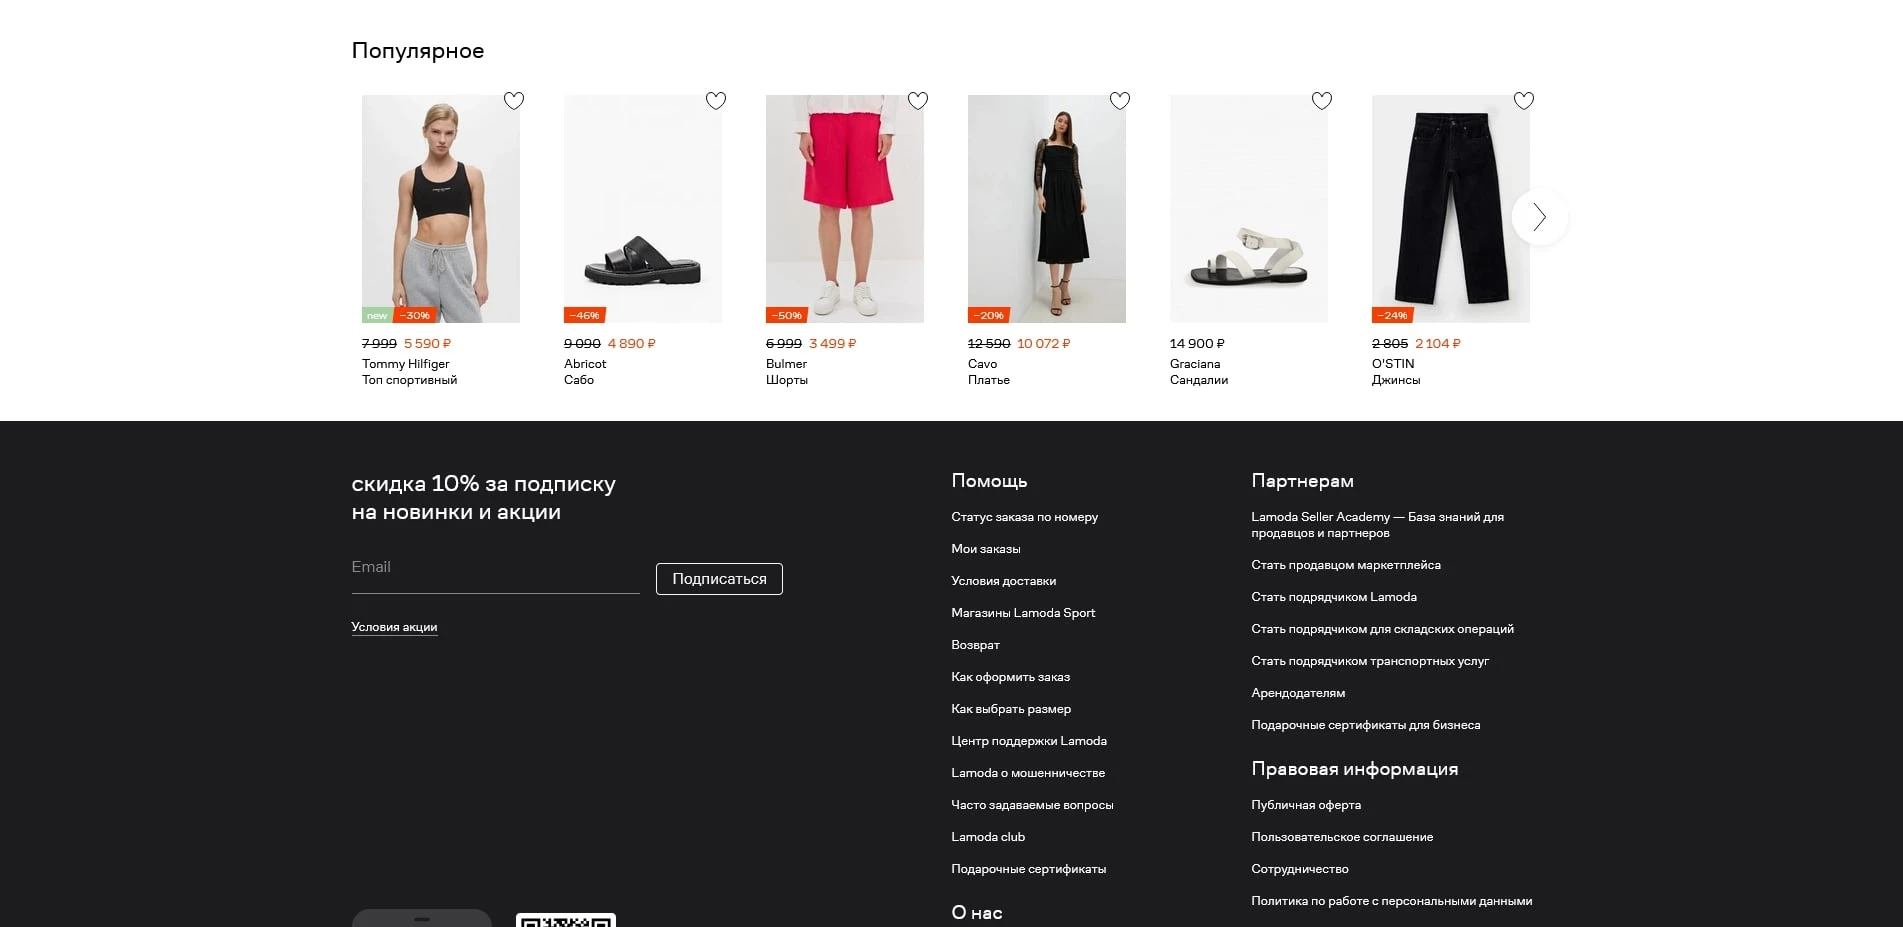Click the Graciana sandals thumbnail
The image size is (1903, 927).
point(1249,209)
